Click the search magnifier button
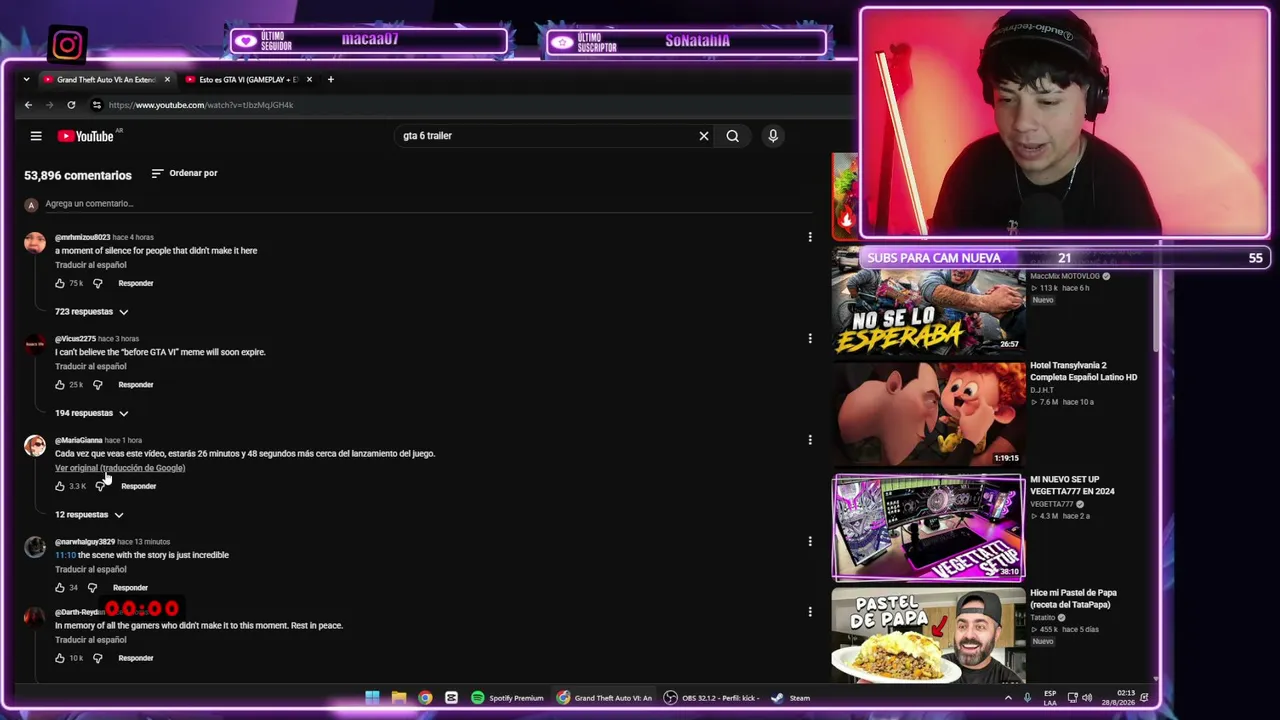 (733, 136)
